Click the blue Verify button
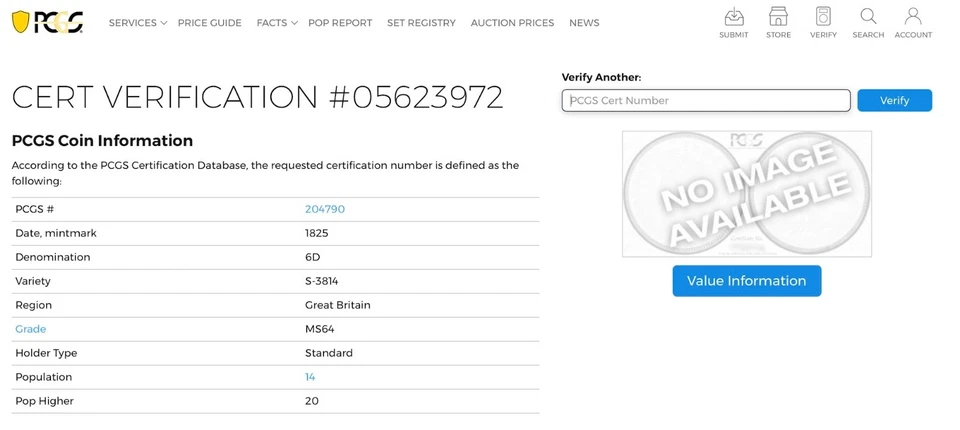The width and height of the screenshot is (960, 430). coord(894,100)
